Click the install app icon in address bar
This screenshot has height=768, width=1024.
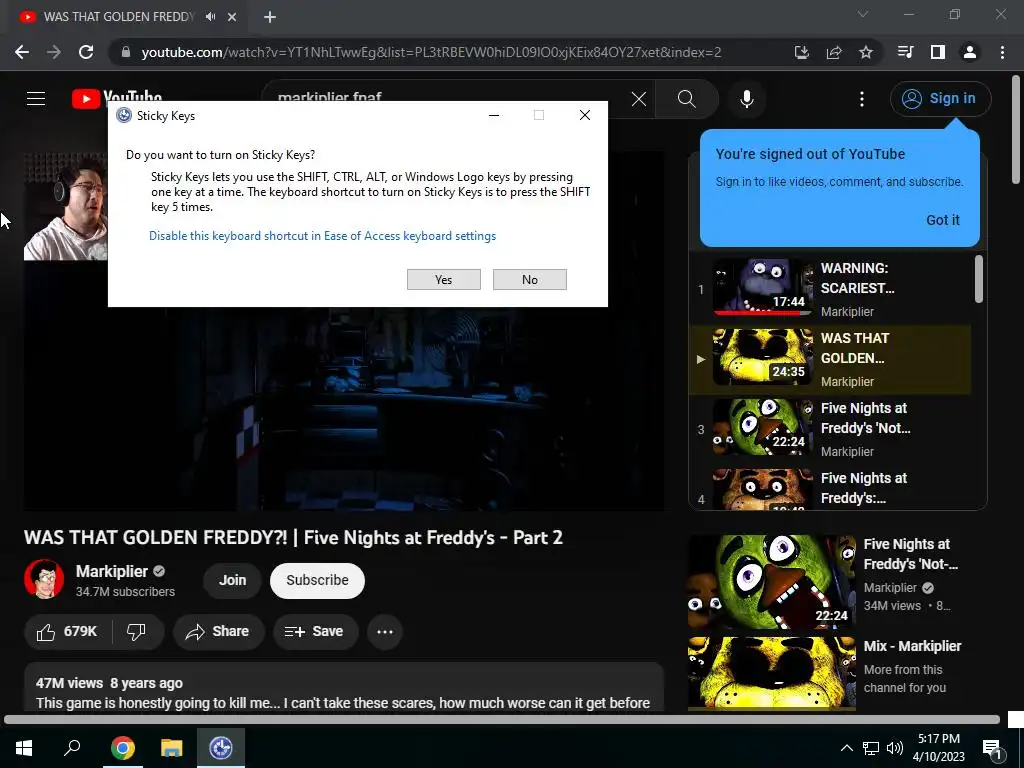tap(801, 52)
